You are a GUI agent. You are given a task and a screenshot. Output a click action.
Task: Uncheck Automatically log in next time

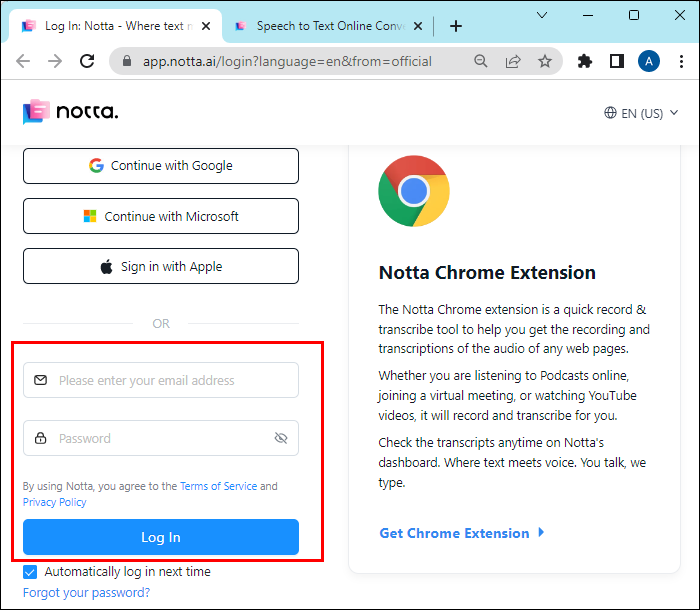pyautogui.click(x=30, y=572)
